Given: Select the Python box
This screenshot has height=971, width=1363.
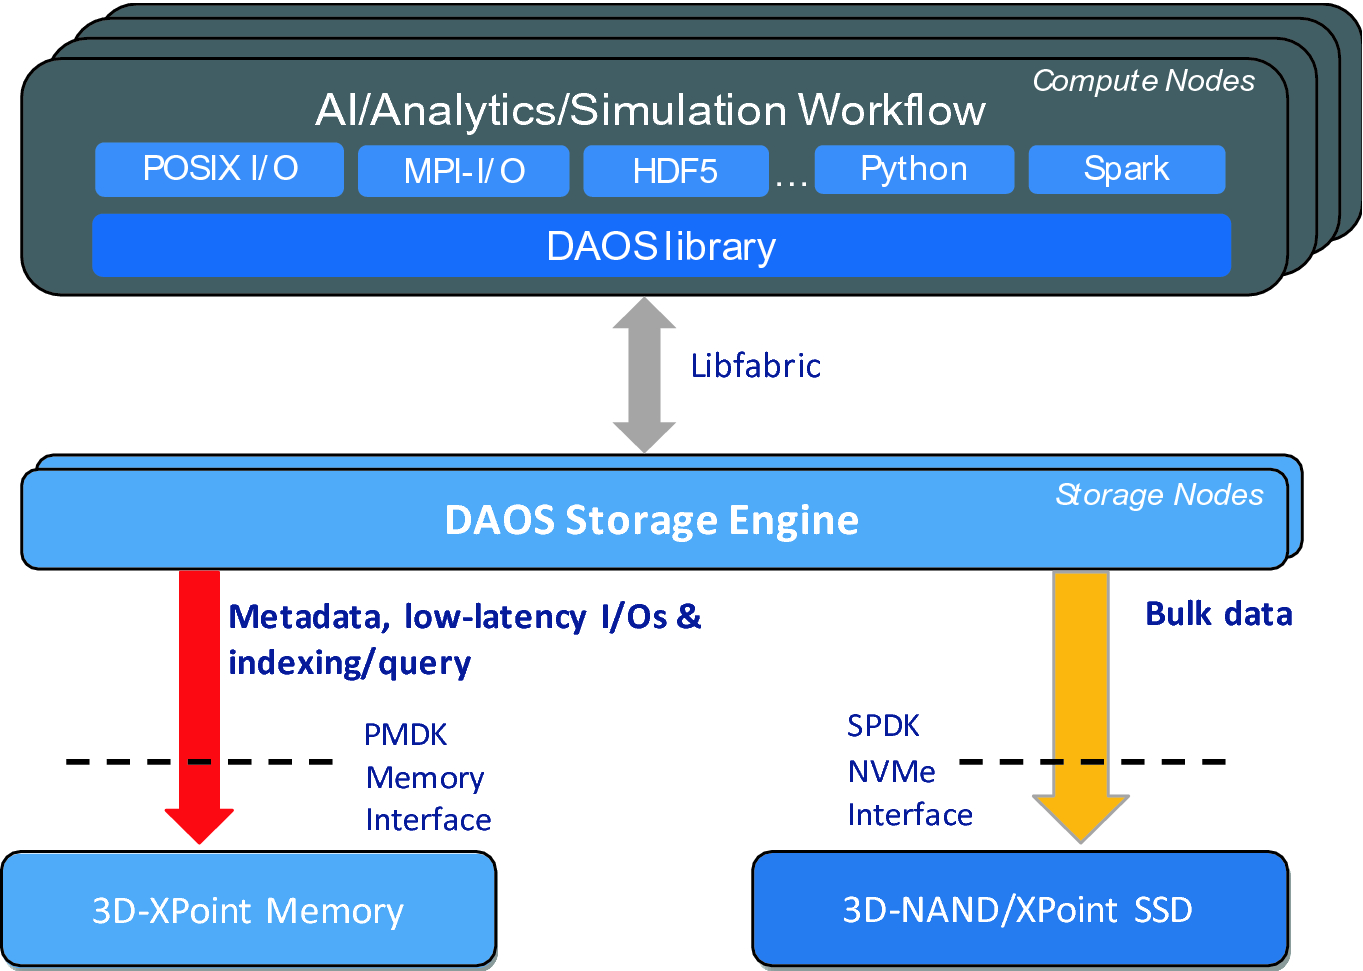Looking at the screenshot, I should coord(914,169).
